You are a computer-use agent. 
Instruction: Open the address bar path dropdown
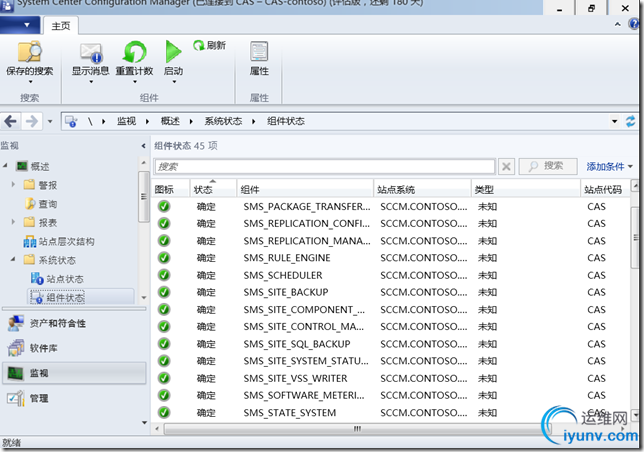[x=614, y=121]
